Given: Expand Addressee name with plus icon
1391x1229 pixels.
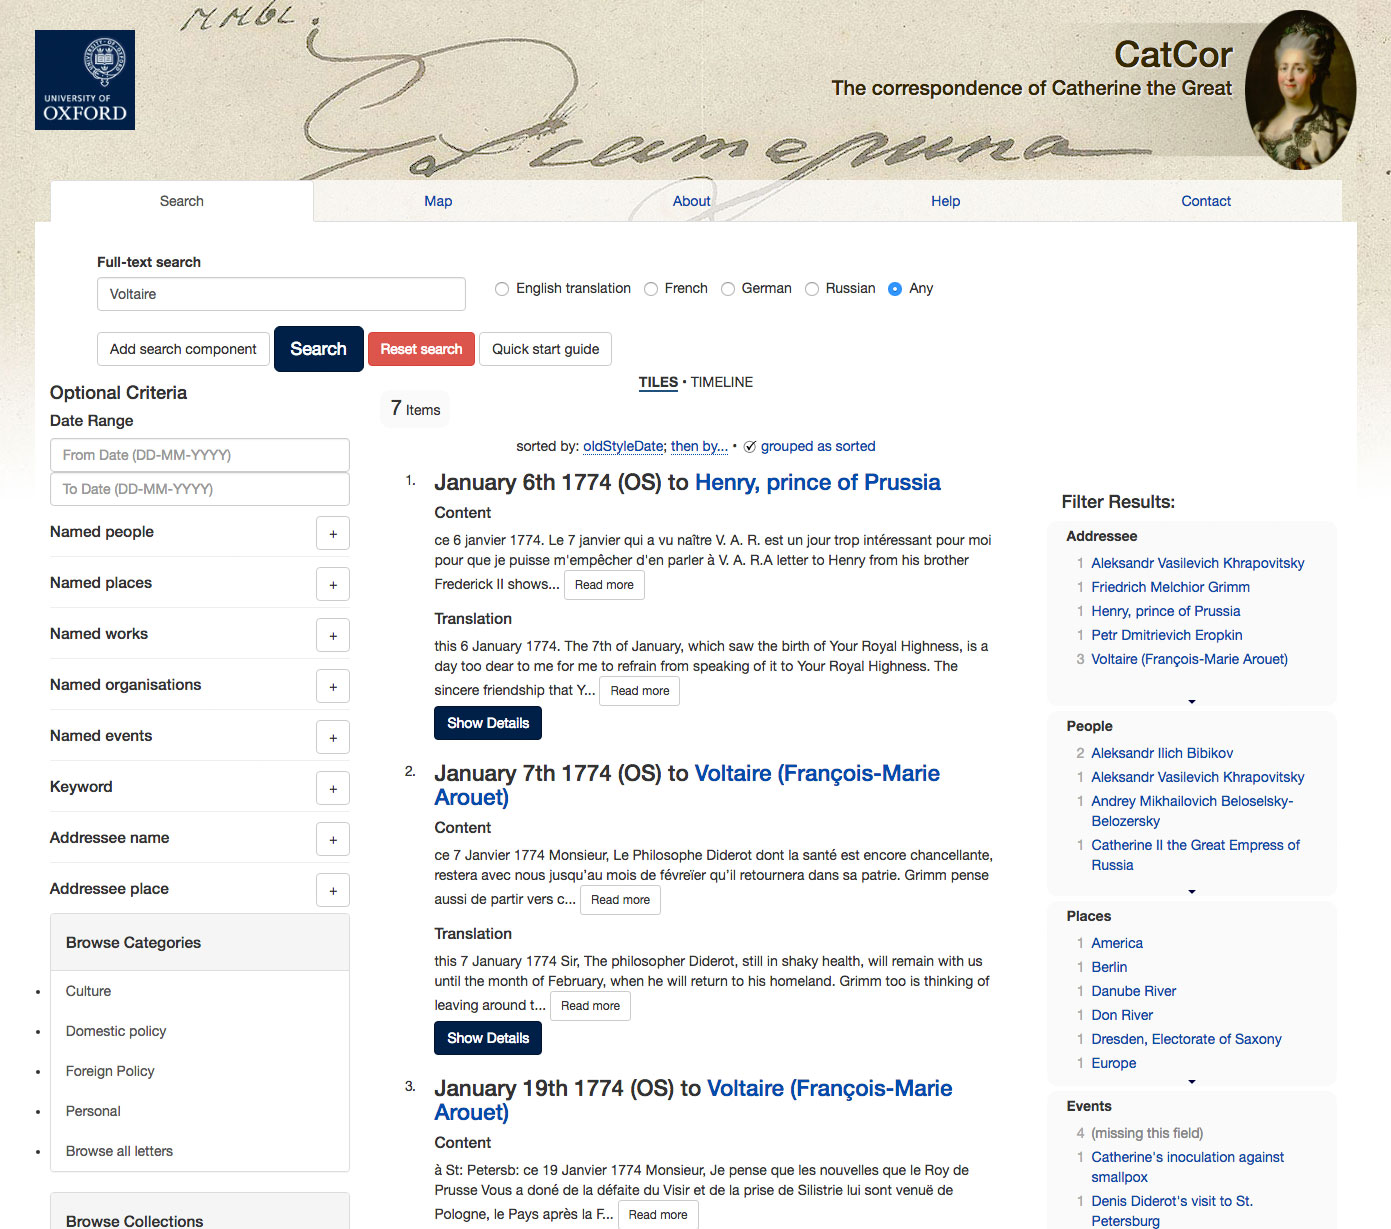Looking at the screenshot, I should point(333,840).
